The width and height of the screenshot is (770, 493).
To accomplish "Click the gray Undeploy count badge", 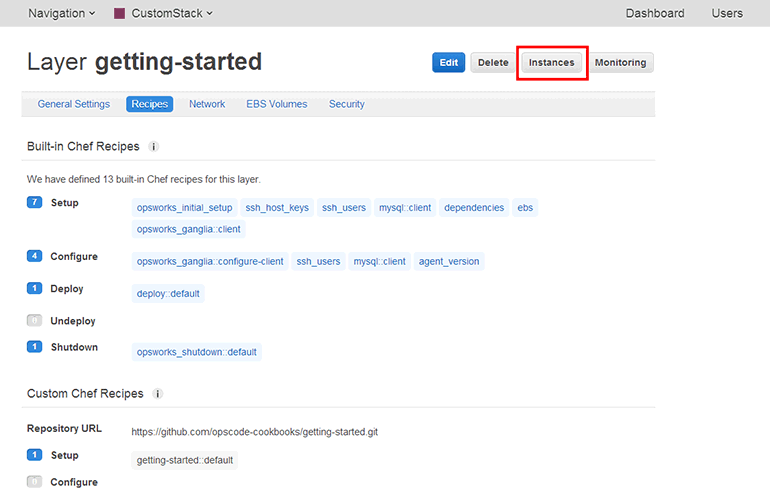I will (34, 321).
